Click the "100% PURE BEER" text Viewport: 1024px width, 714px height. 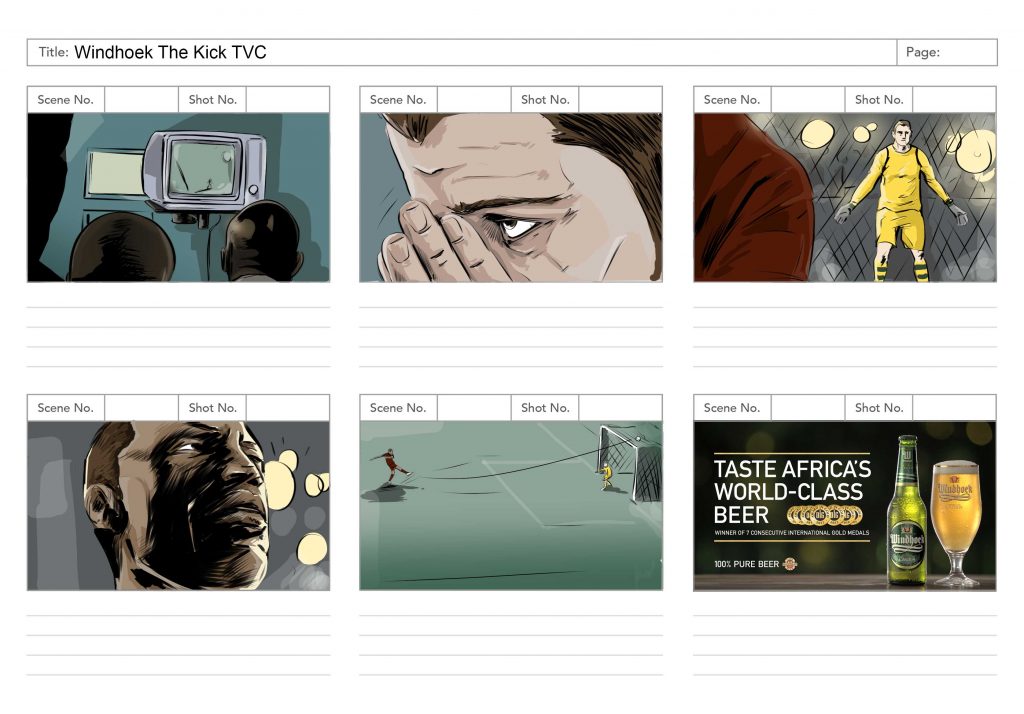[746, 564]
